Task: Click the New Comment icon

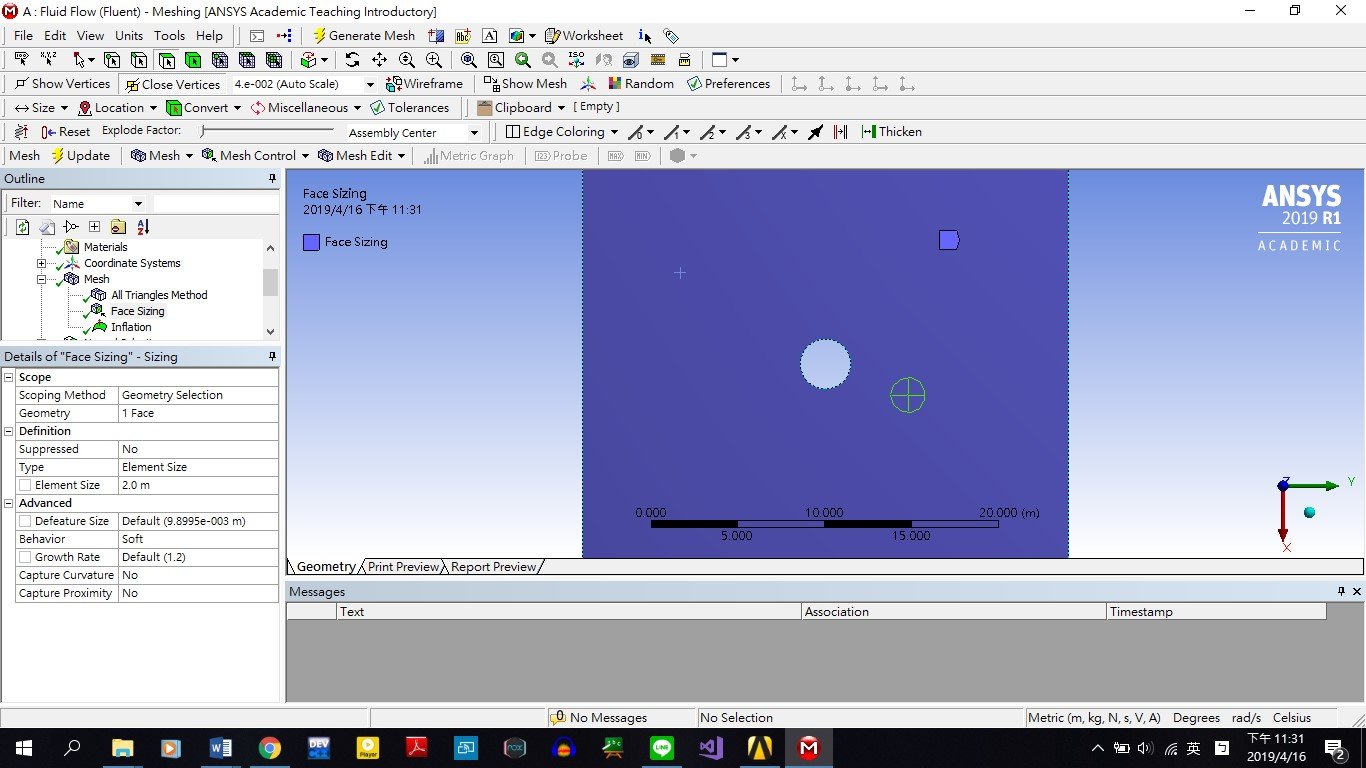Action: click(x=463, y=35)
